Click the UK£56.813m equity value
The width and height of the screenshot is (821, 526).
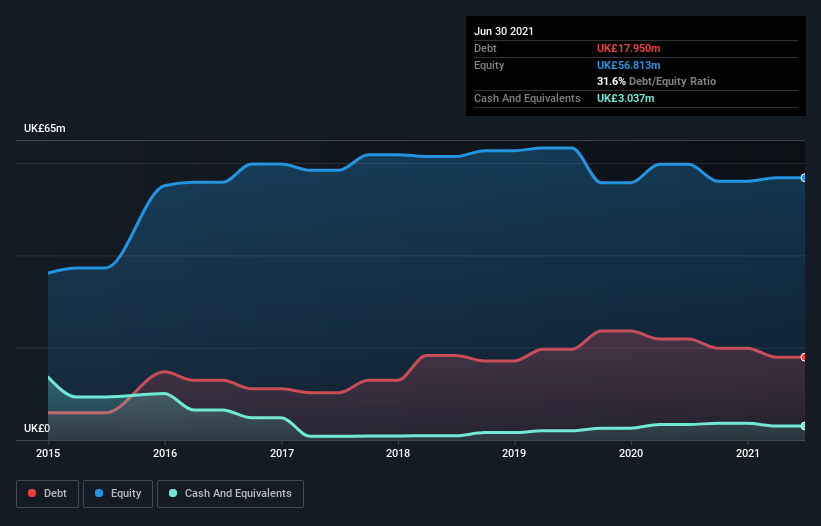click(628, 65)
